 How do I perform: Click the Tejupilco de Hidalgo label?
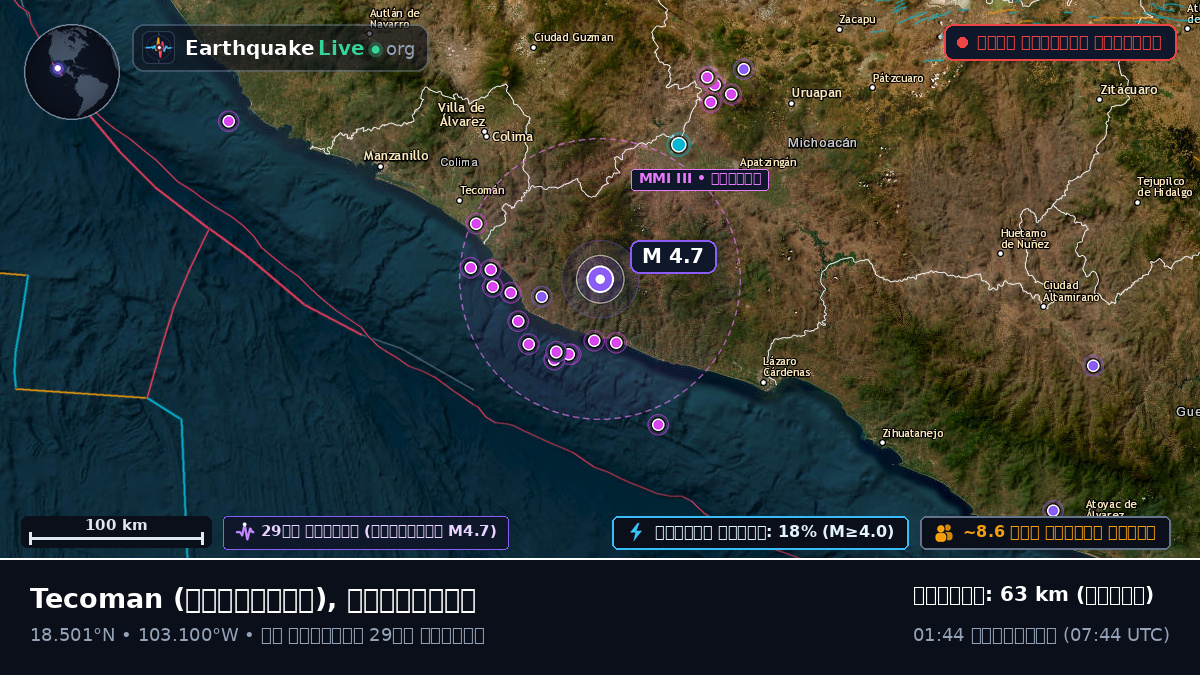[x=1165, y=187]
